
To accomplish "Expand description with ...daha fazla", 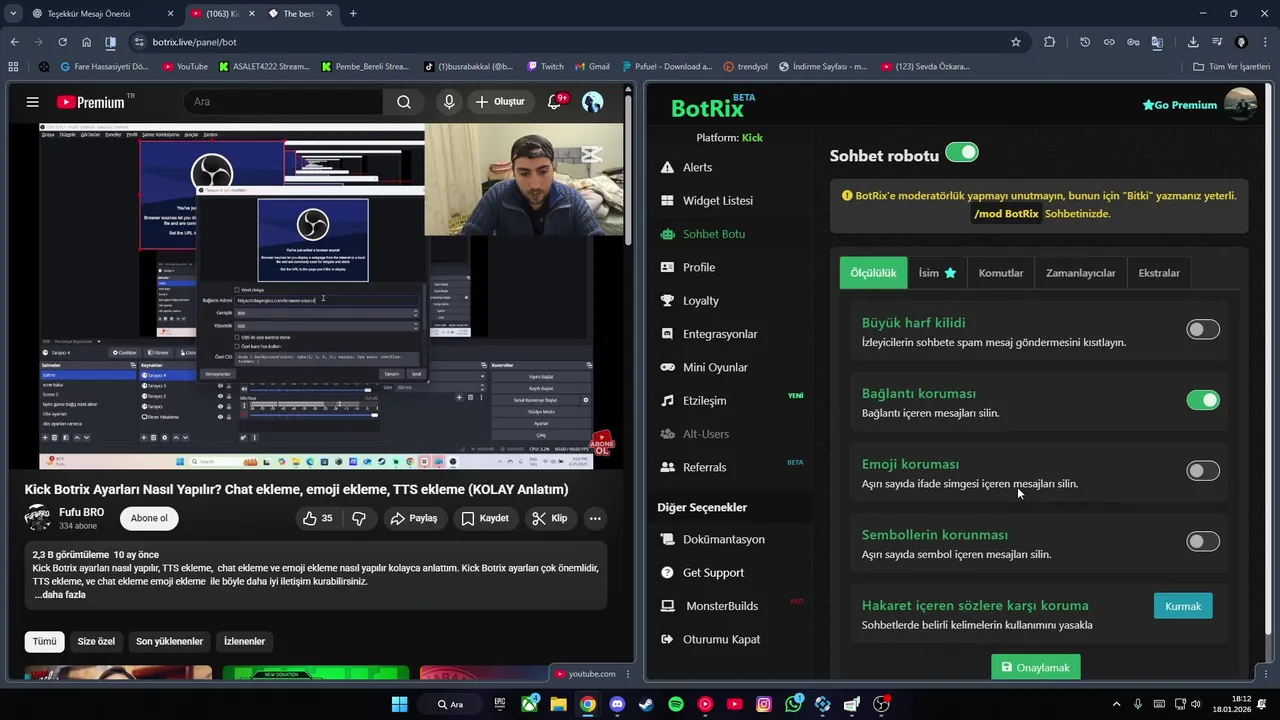I will 60,595.
